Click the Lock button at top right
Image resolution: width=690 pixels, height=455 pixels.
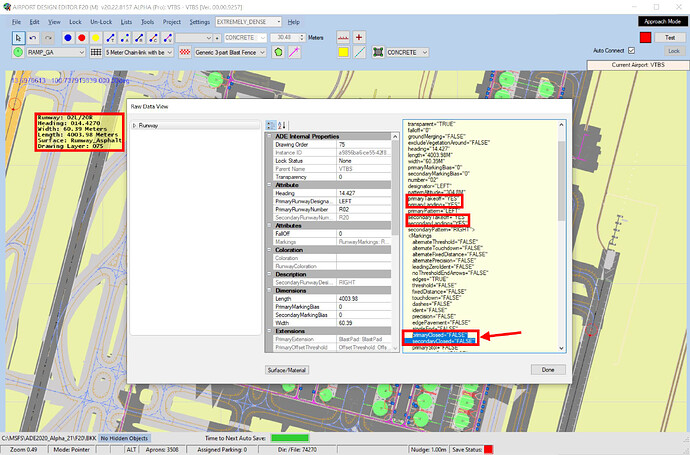[x=674, y=51]
